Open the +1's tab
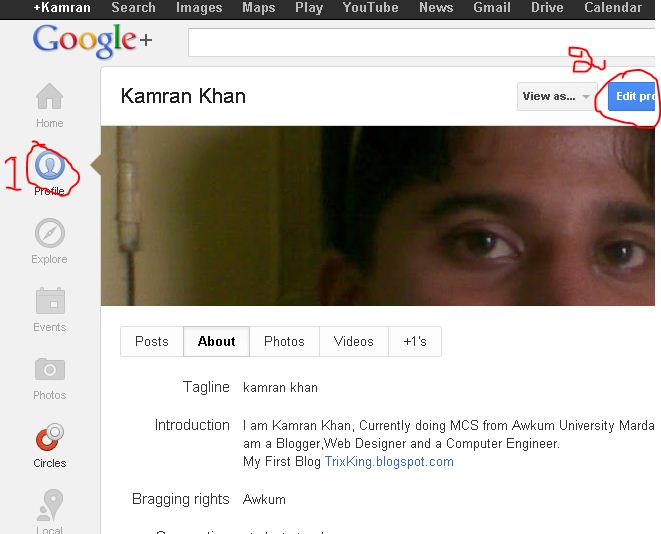This screenshot has width=661, height=534. point(415,341)
